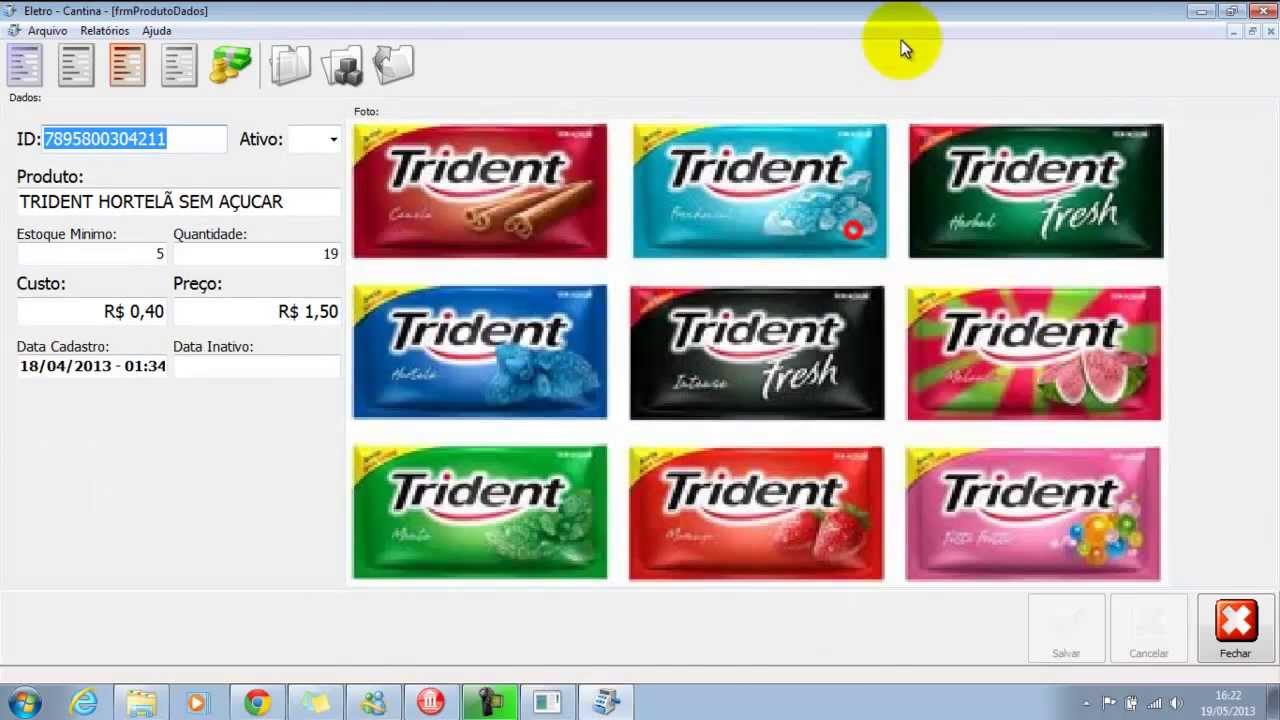Viewport: 1280px width, 720px height.
Task: Select the Produto name field
Action: tap(178, 202)
